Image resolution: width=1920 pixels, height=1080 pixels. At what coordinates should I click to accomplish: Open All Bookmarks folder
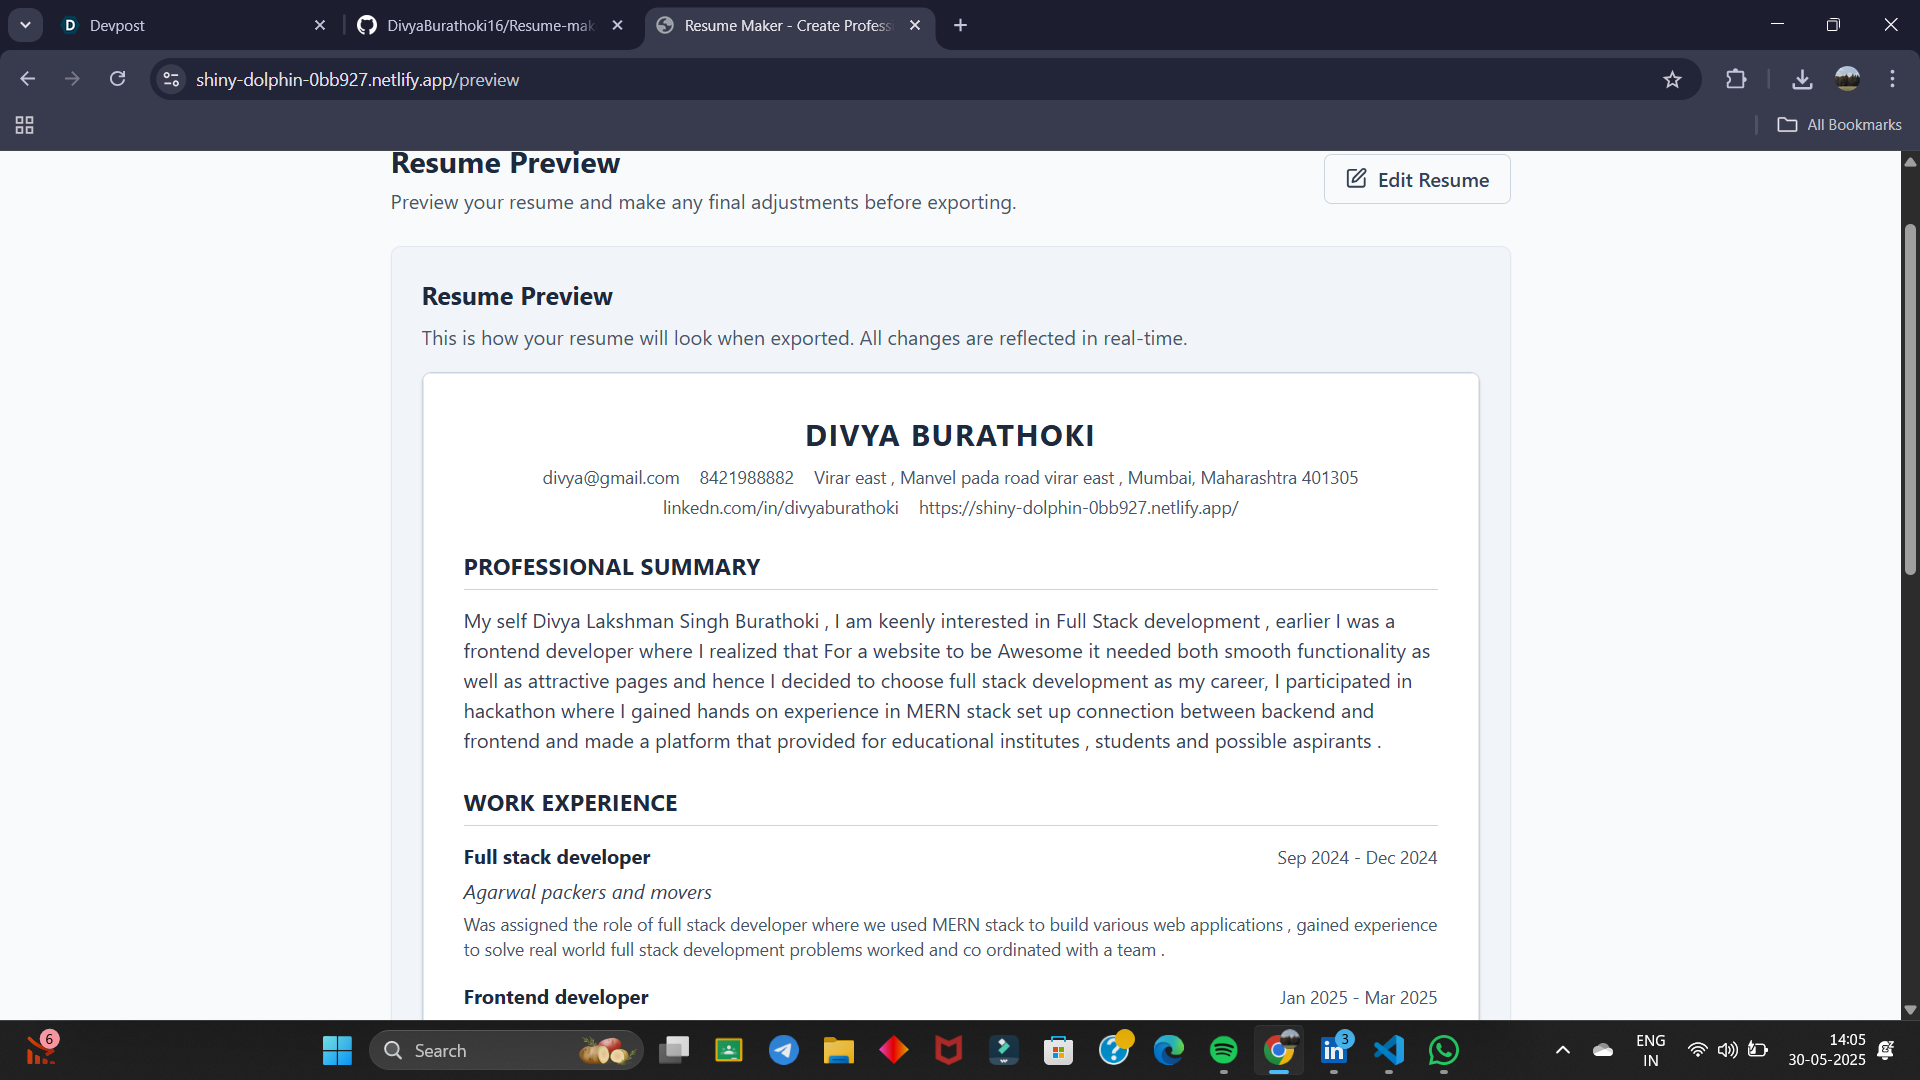click(x=1839, y=125)
